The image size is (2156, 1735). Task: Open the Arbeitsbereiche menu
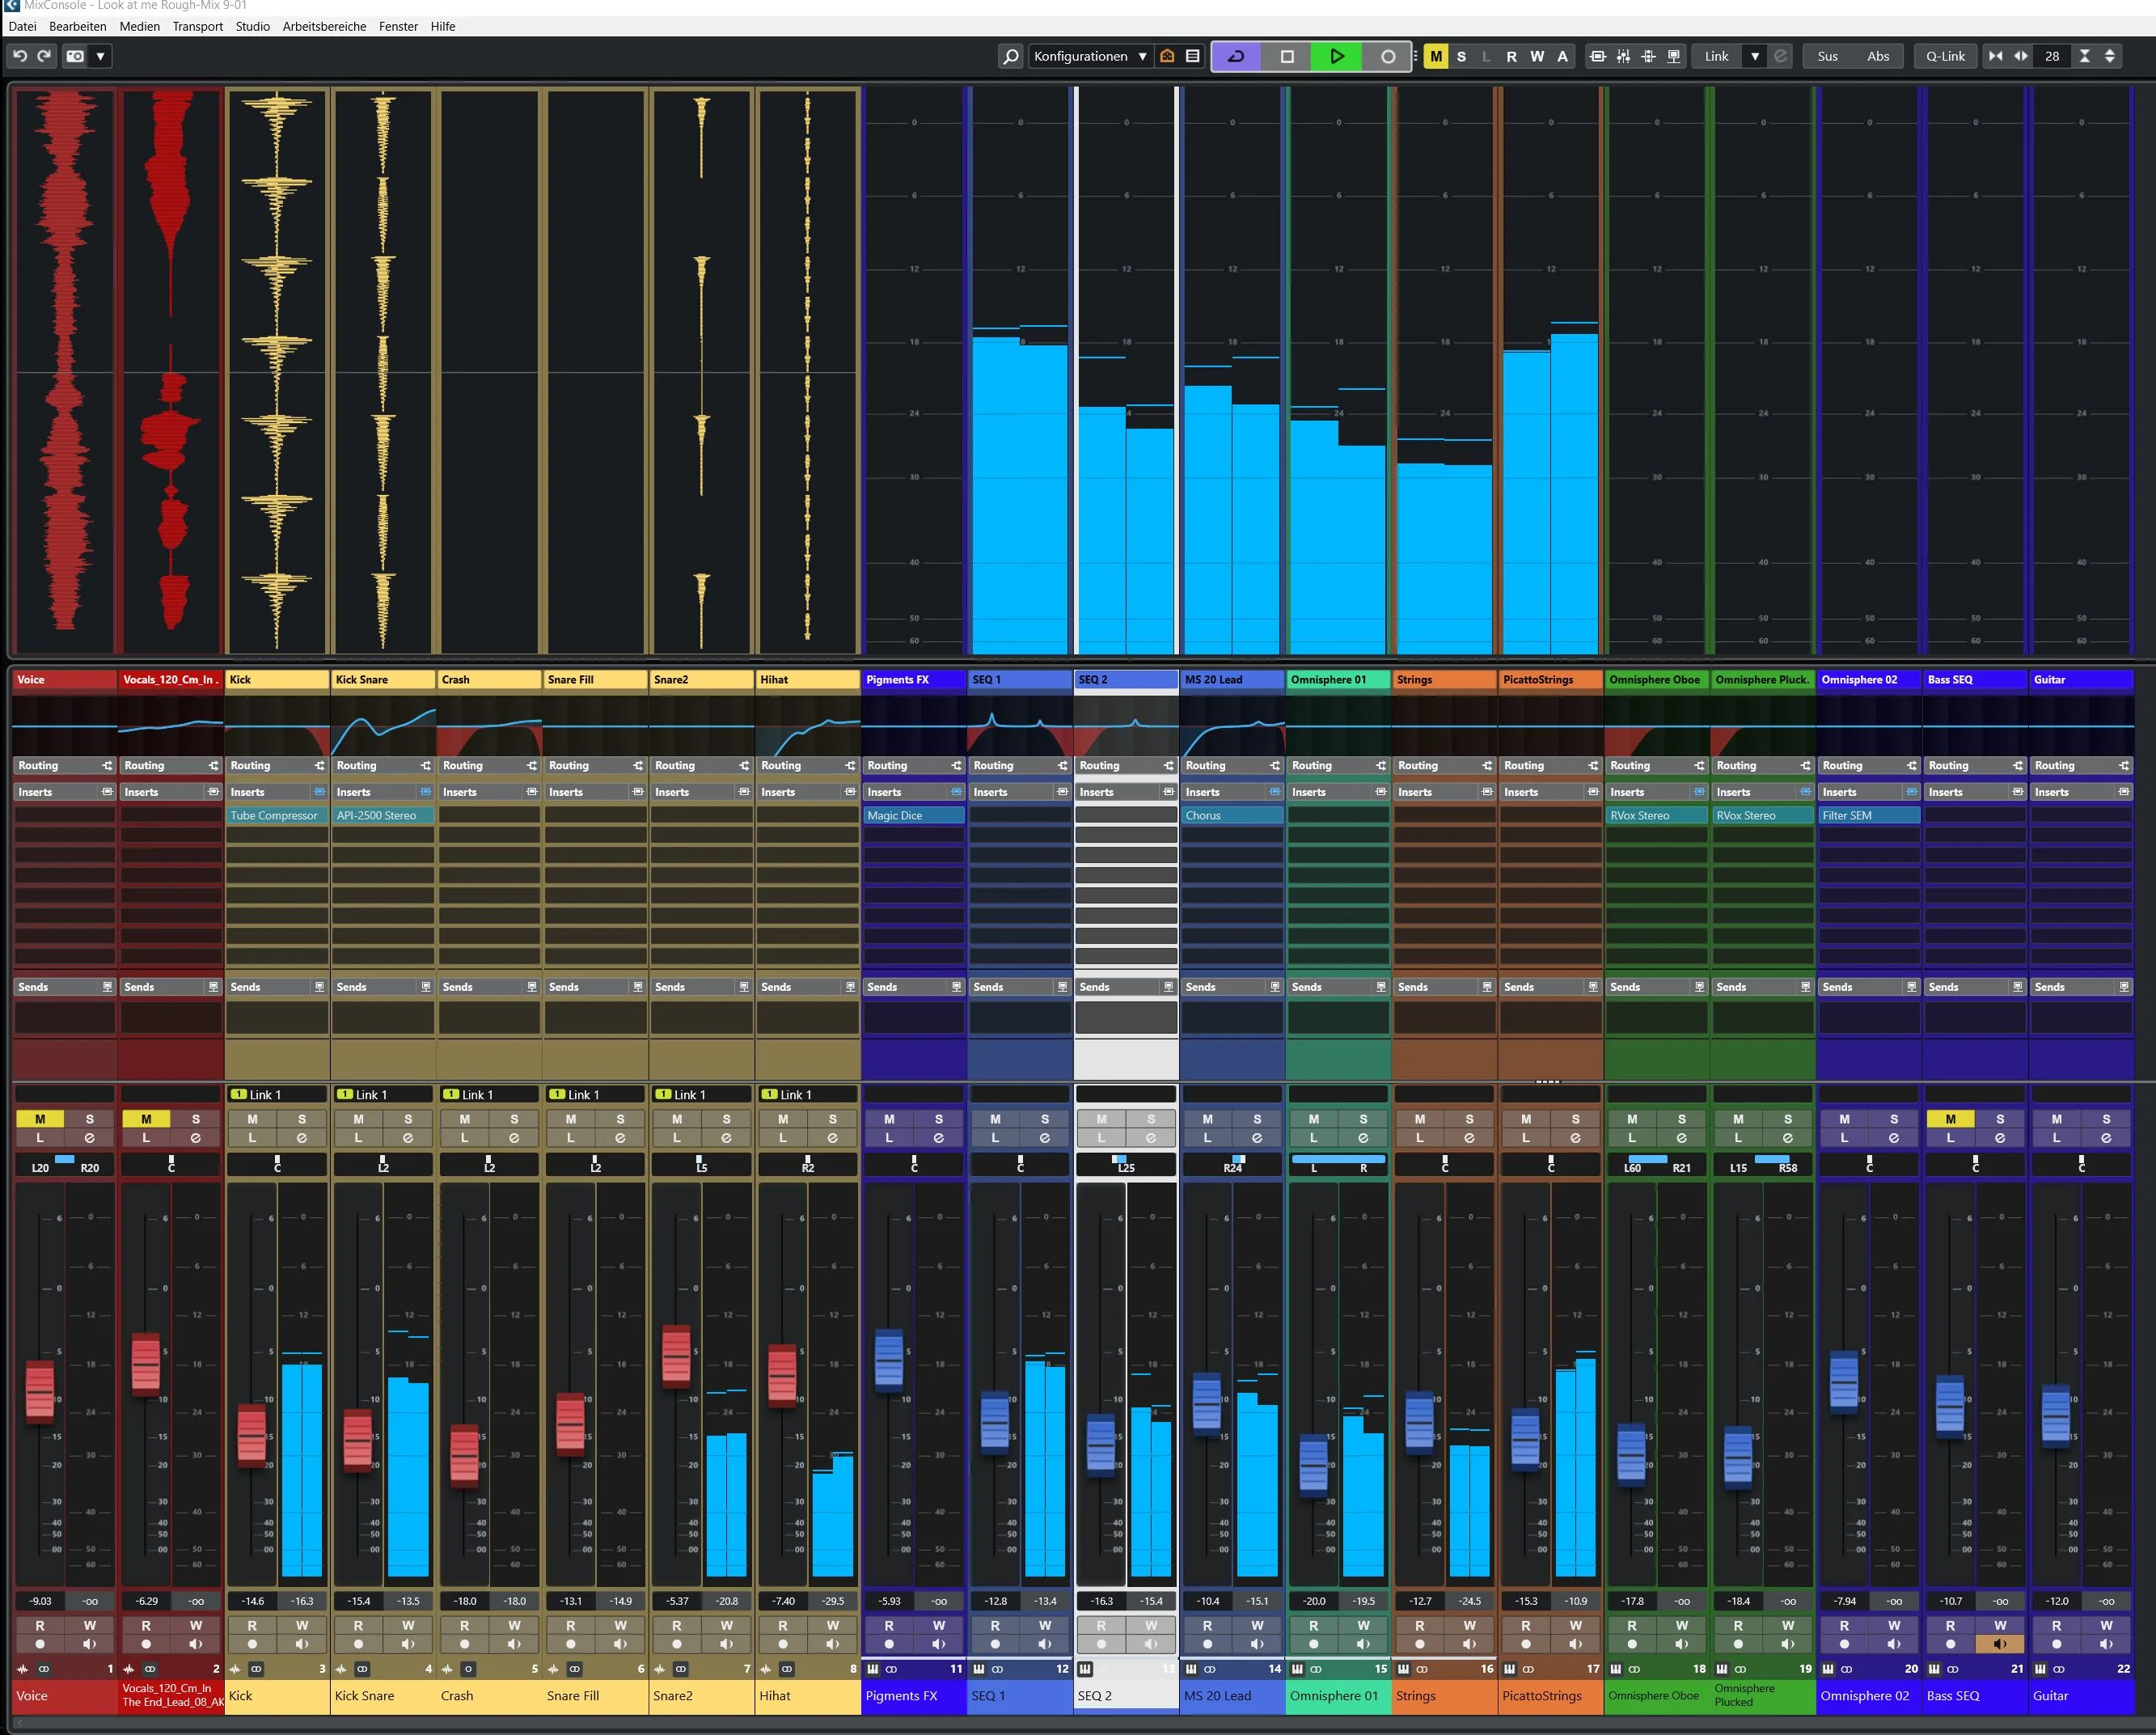[324, 26]
